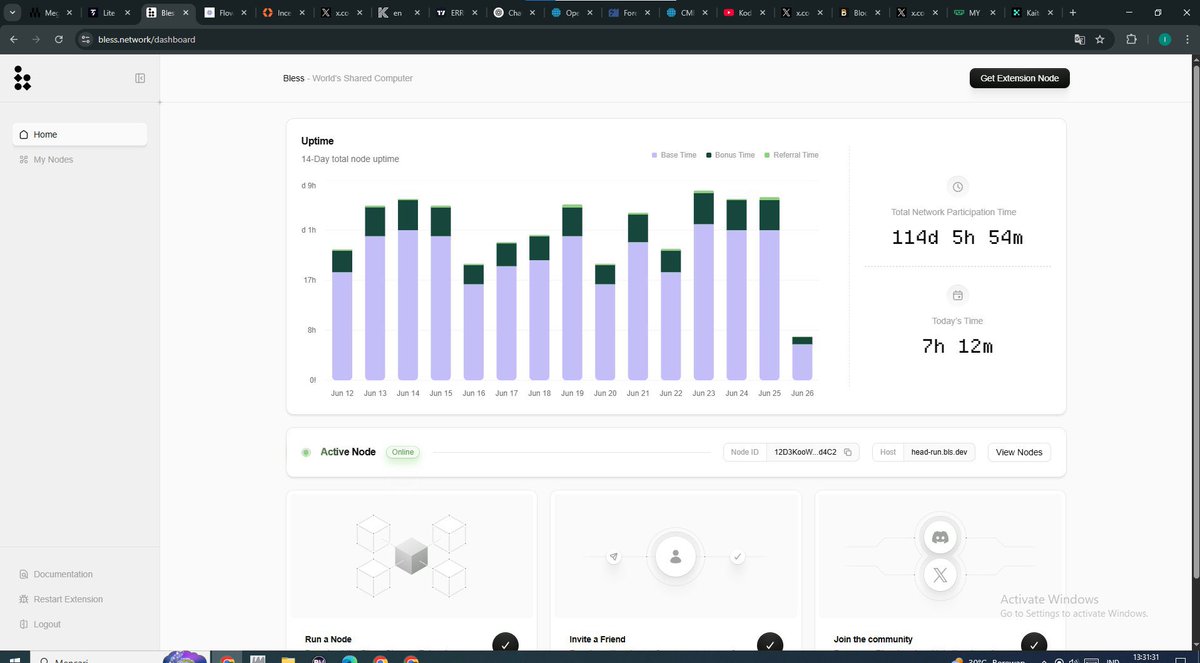Switch to the Flow browser tab
Screen dimensions: 1200x663
(x=224, y=13)
